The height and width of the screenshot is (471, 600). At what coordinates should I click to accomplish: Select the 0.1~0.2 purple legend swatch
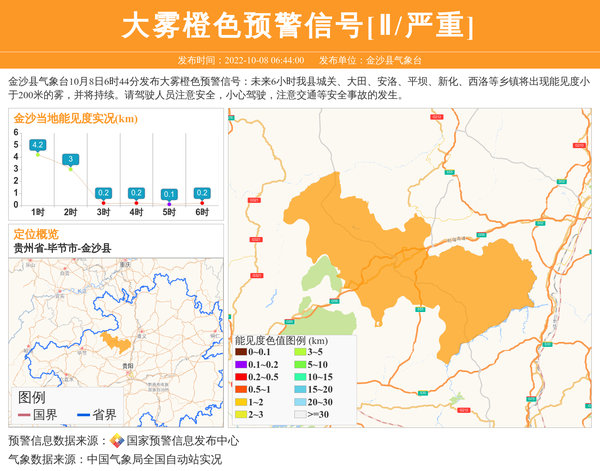[240, 365]
